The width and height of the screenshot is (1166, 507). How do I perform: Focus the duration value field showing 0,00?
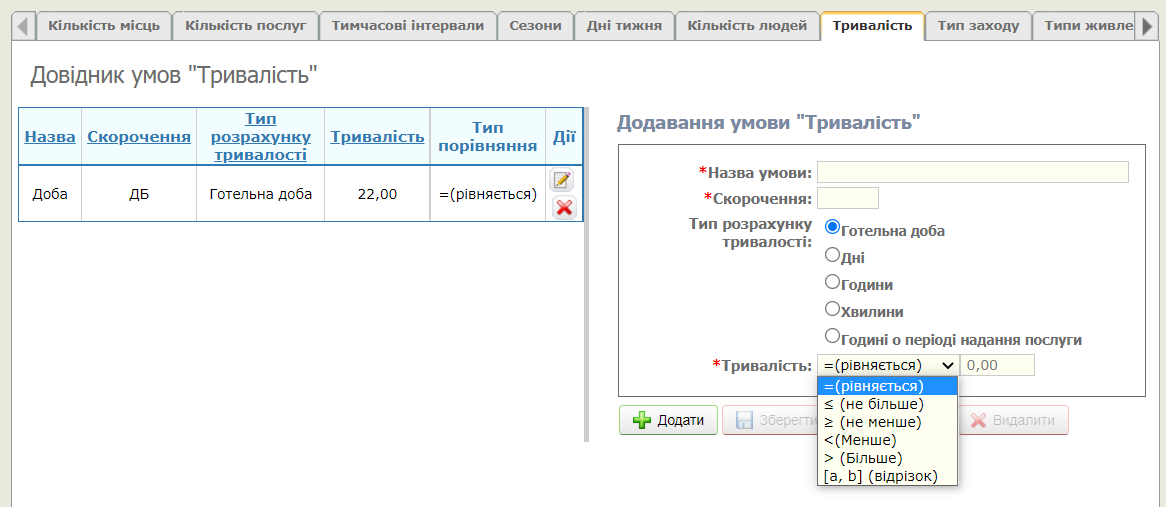point(996,365)
